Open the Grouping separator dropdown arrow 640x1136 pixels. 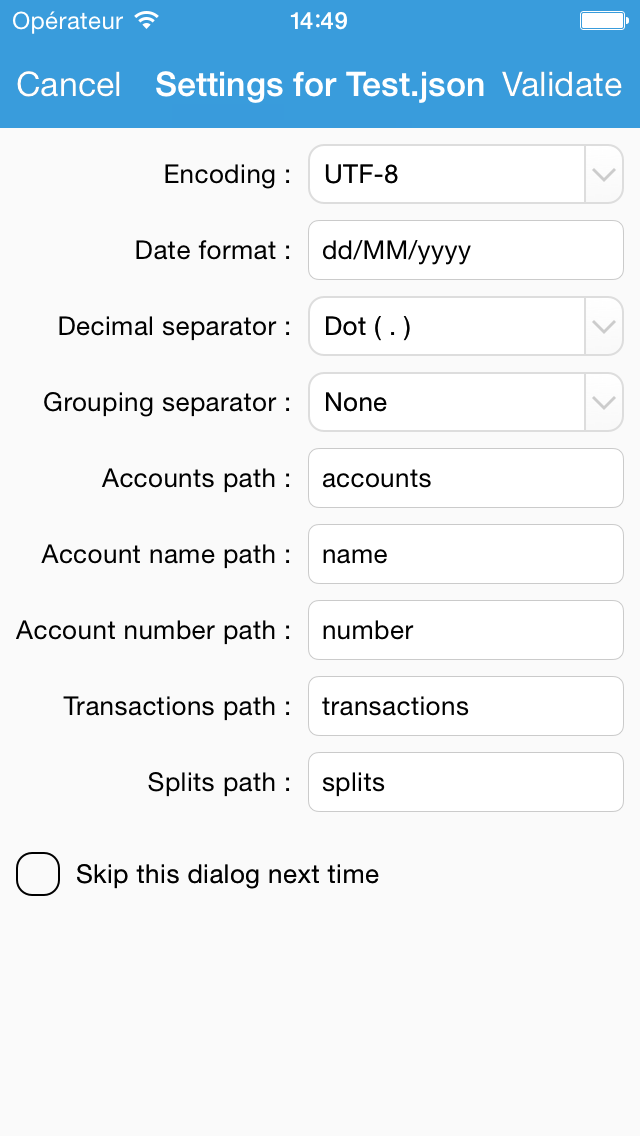pyautogui.click(x=604, y=402)
